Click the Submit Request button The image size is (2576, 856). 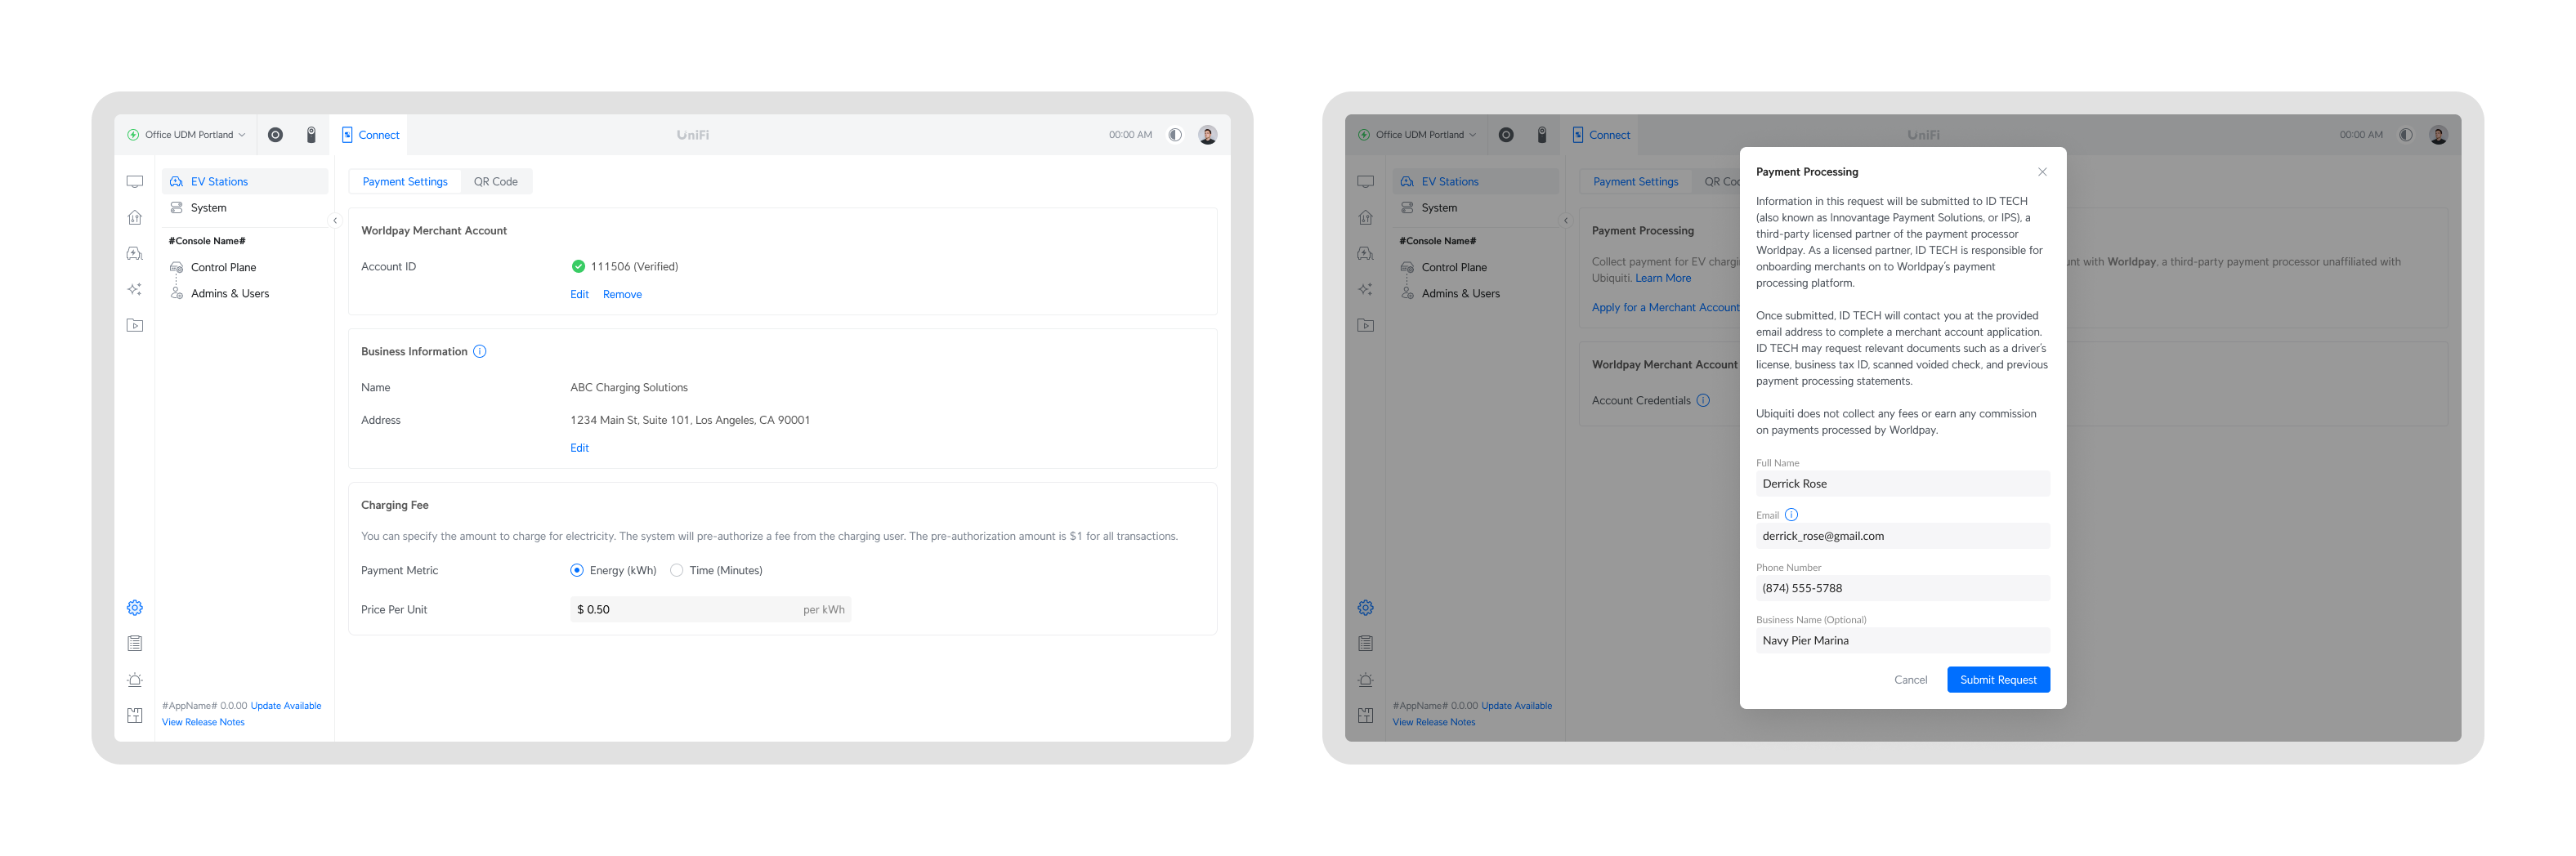pyautogui.click(x=1998, y=680)
